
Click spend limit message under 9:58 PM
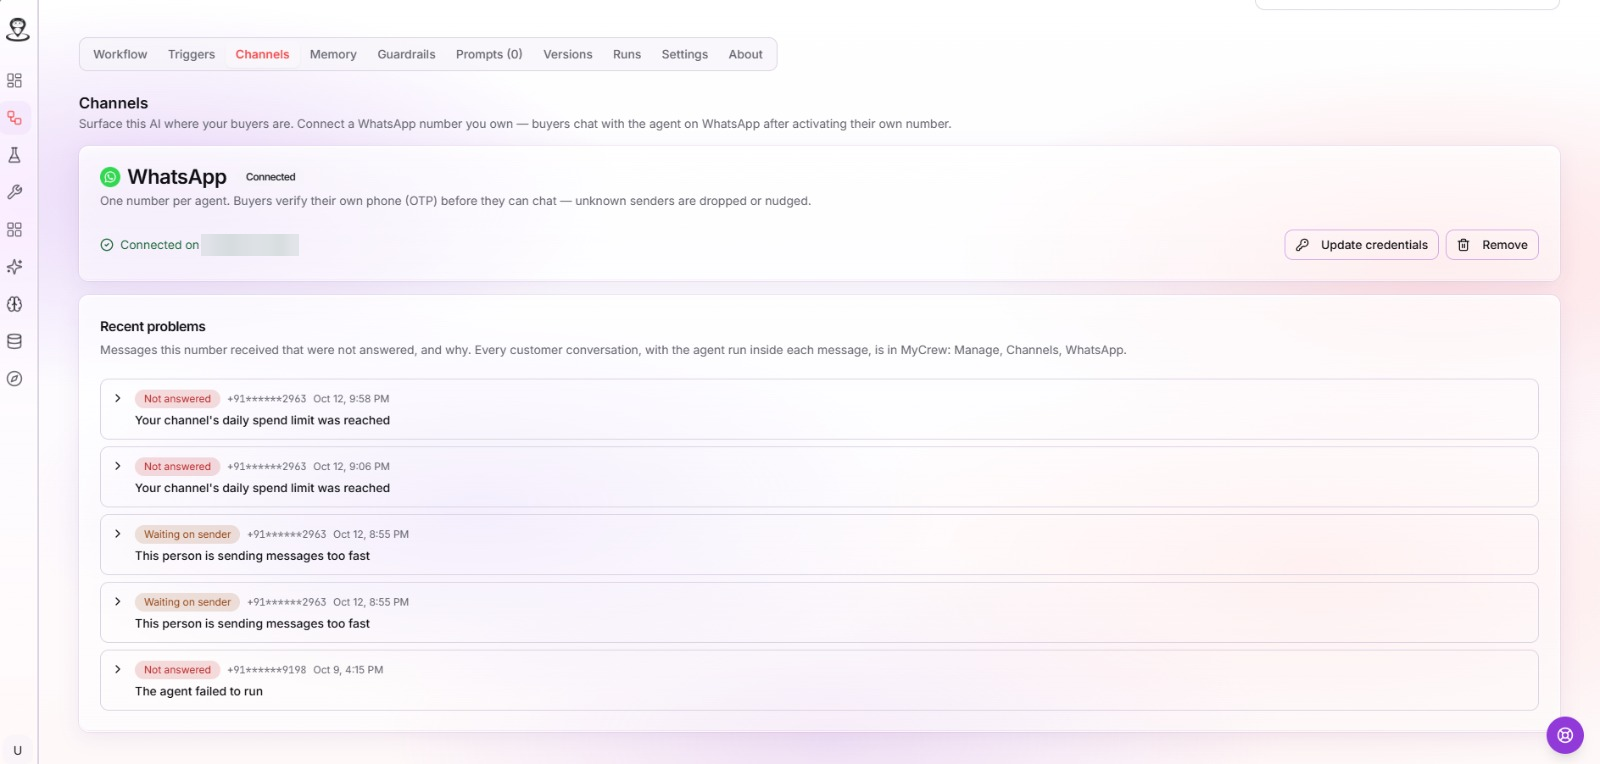(x=262, y=420)
